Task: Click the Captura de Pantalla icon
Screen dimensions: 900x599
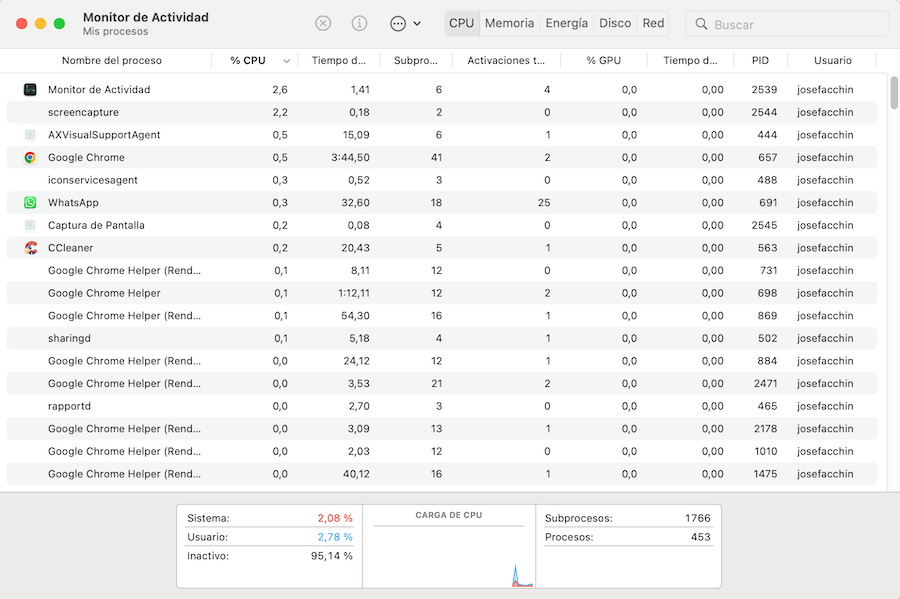Action: coord(30,225)
